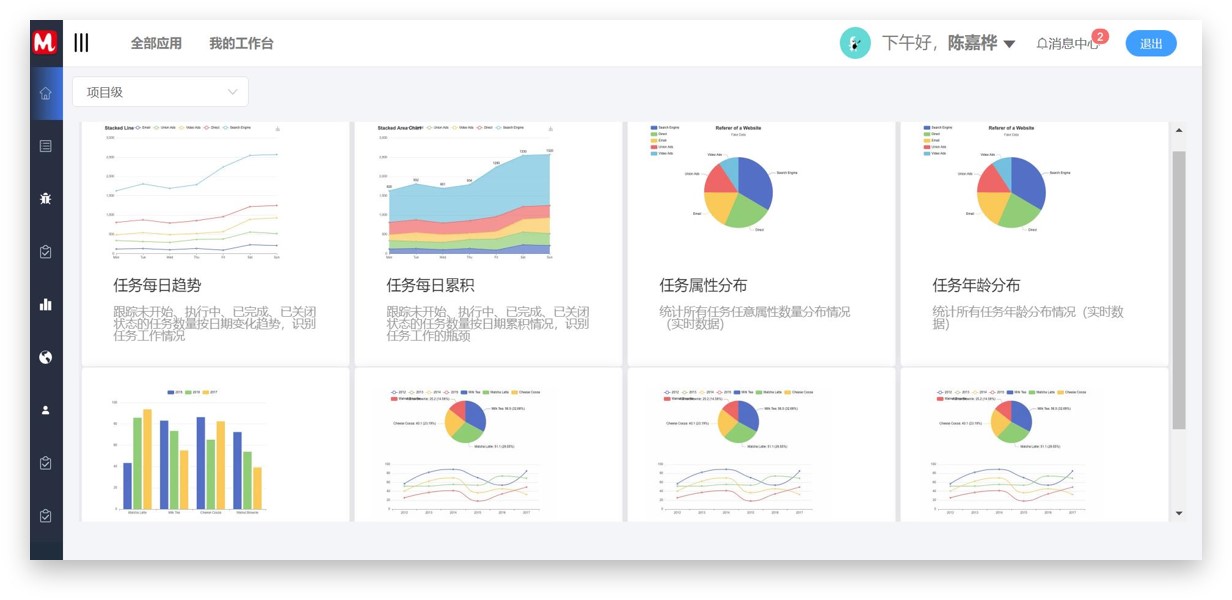The height and width of the screenshot is (600, 1232).
Task: Click the home icon in the sidebar
Action: 45,93
